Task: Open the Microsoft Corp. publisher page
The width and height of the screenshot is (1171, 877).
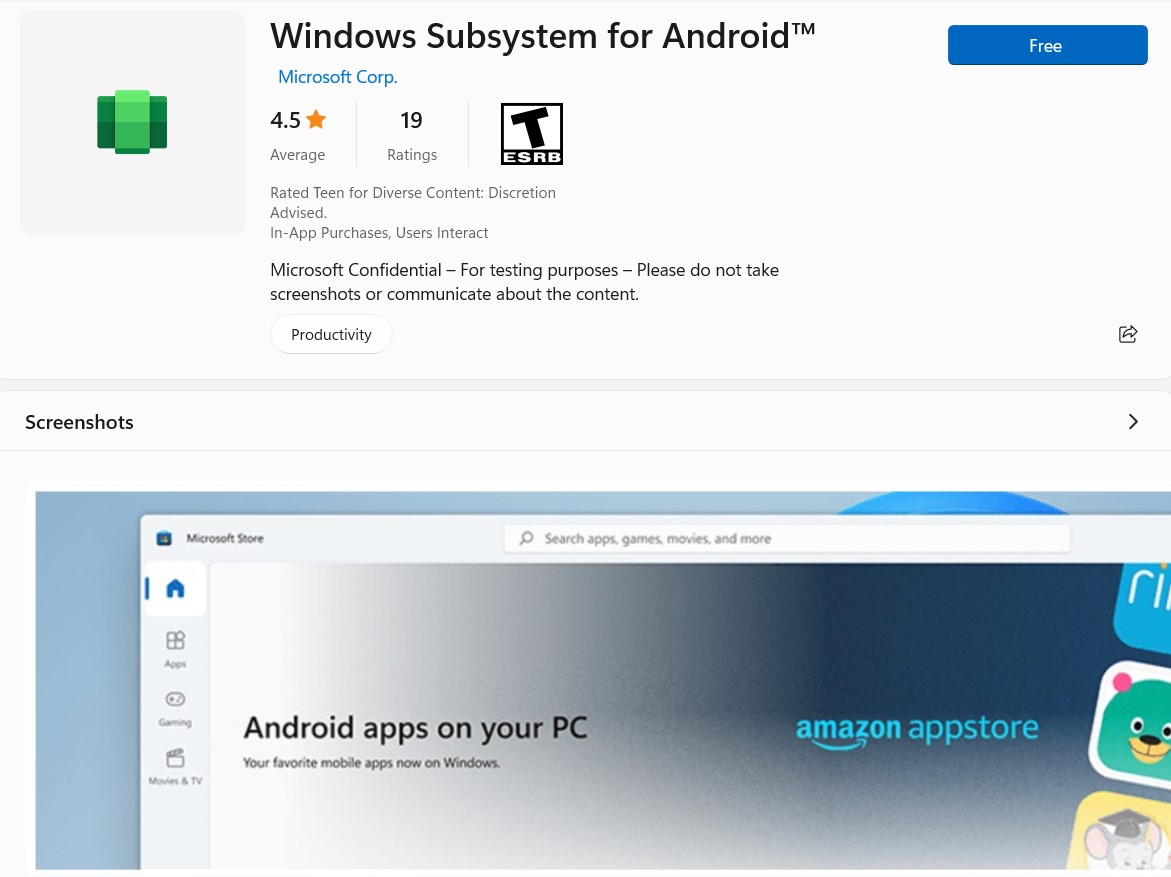Action: (x=337, y=76)
